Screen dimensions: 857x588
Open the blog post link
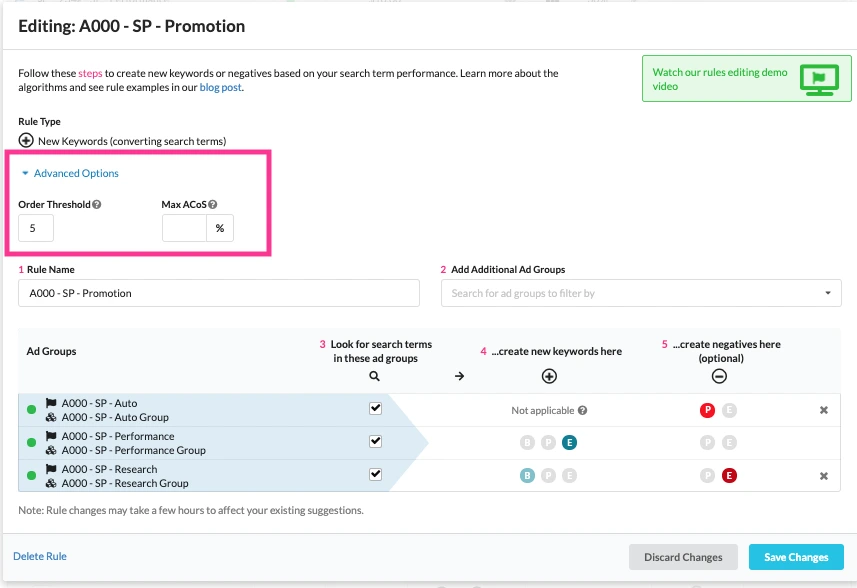(220, 88)
